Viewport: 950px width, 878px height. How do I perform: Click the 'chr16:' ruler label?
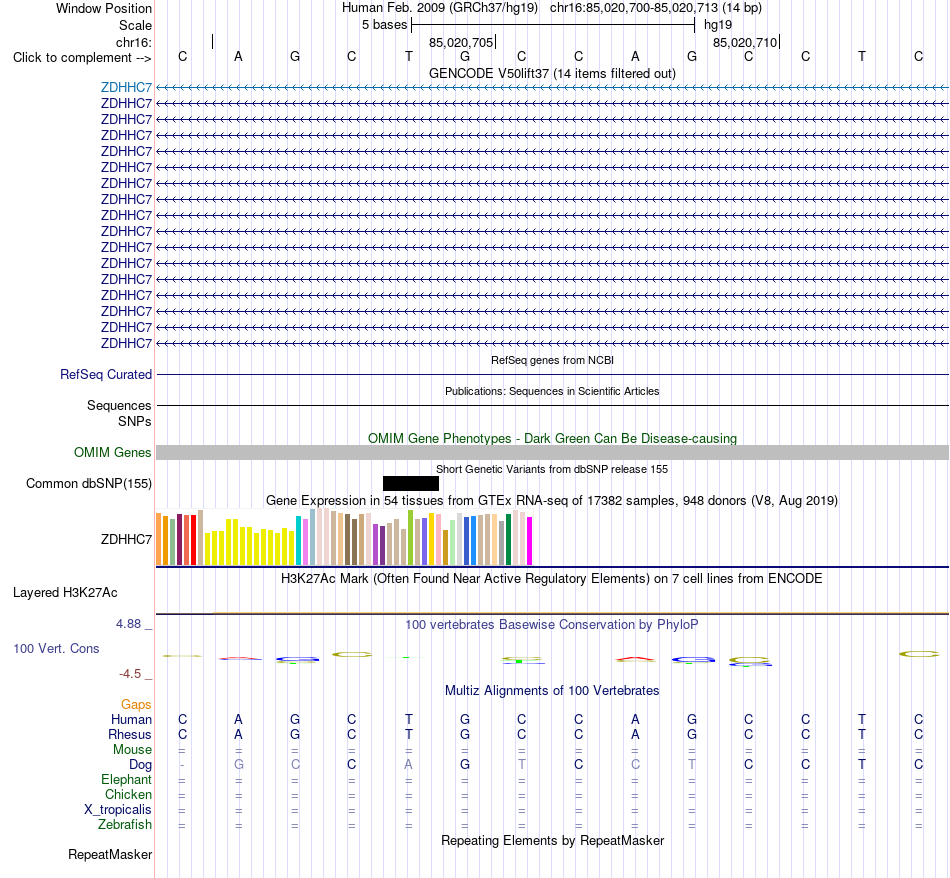coord(134,42)
